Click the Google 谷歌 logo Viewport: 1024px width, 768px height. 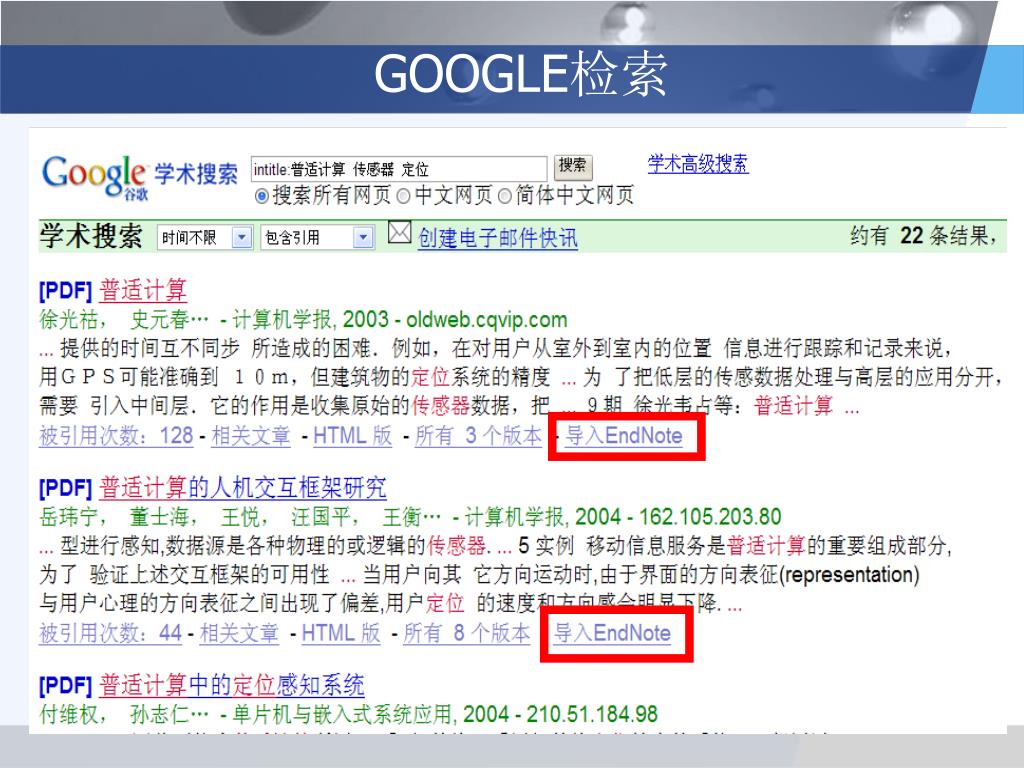click(95, 176)
